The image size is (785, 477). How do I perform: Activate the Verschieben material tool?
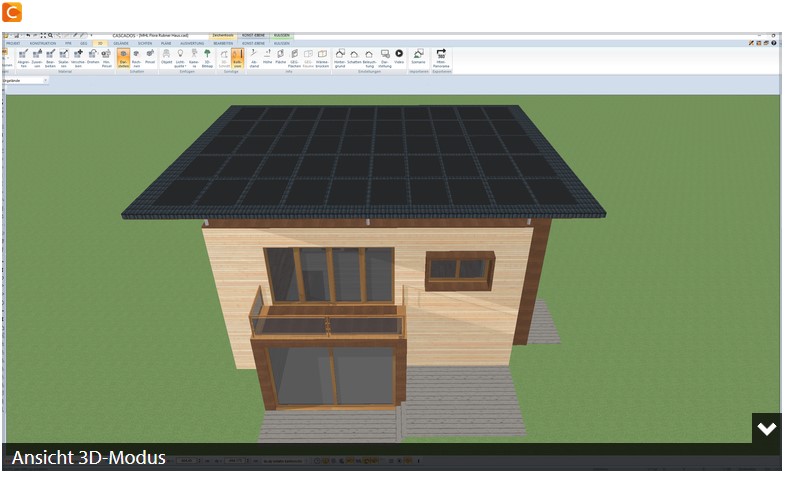pyautogui.click(x=78, y=58)
